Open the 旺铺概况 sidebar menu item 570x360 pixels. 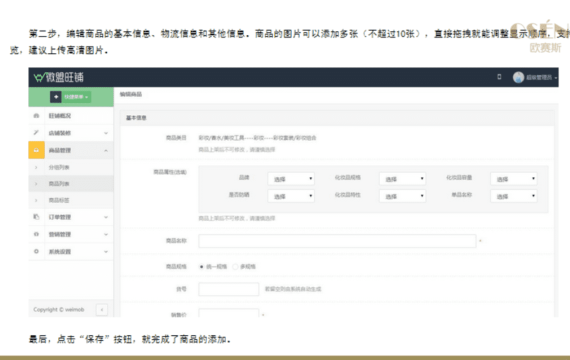click(71, 116)
